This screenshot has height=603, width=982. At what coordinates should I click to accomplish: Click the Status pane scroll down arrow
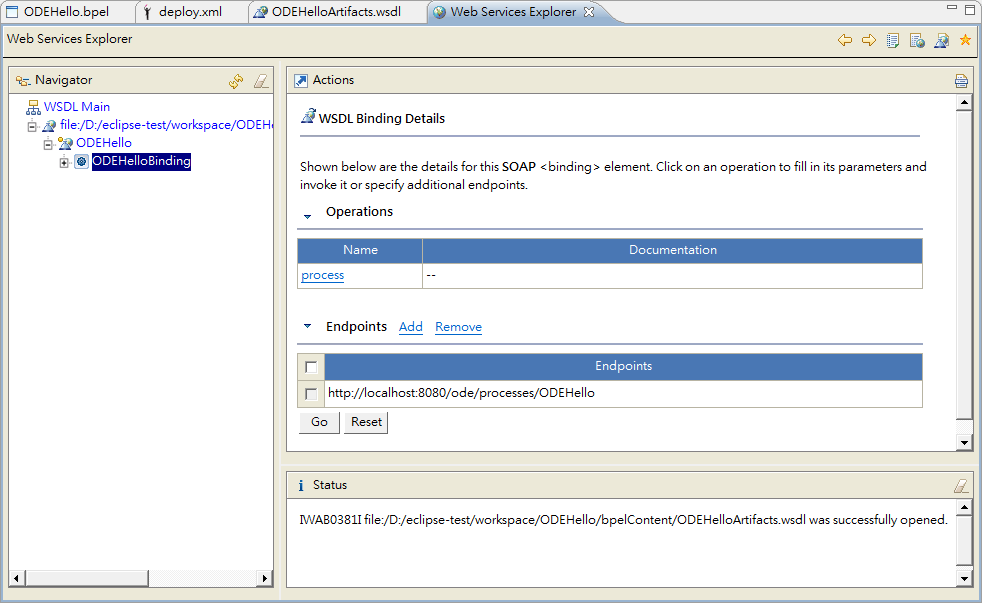[964, 579]
